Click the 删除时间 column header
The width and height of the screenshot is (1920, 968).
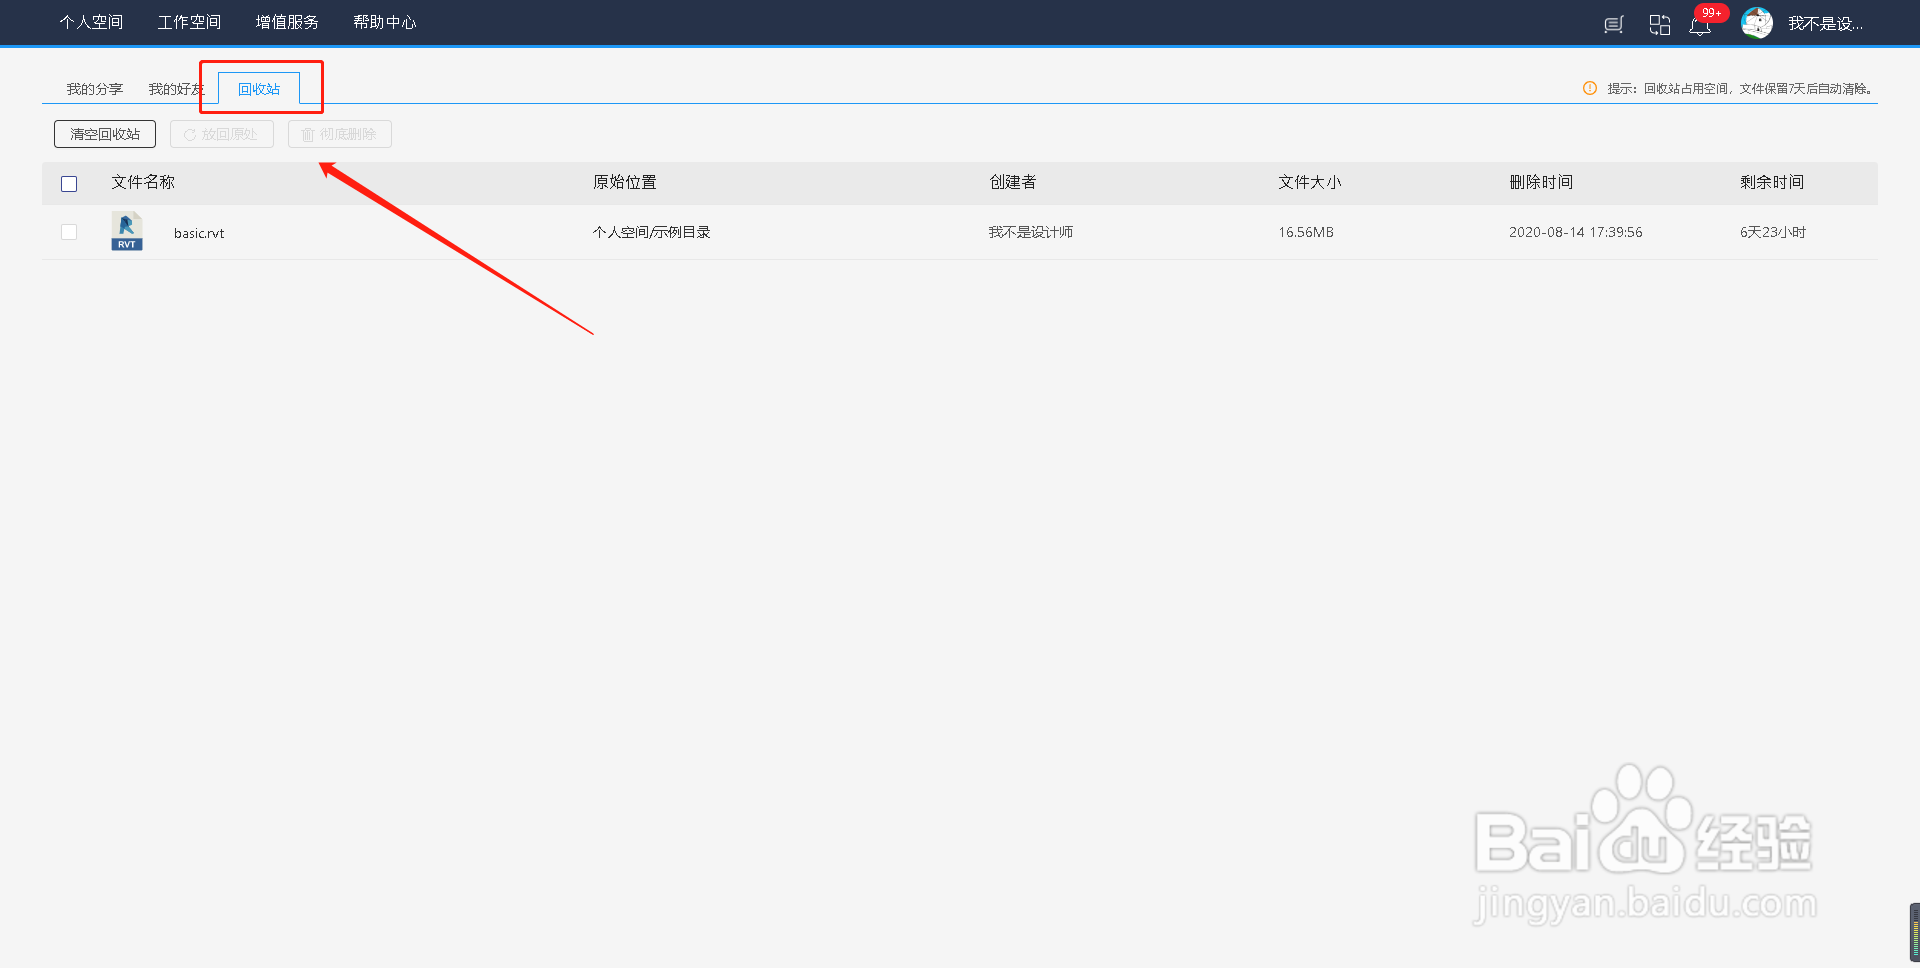[1541, 182]
